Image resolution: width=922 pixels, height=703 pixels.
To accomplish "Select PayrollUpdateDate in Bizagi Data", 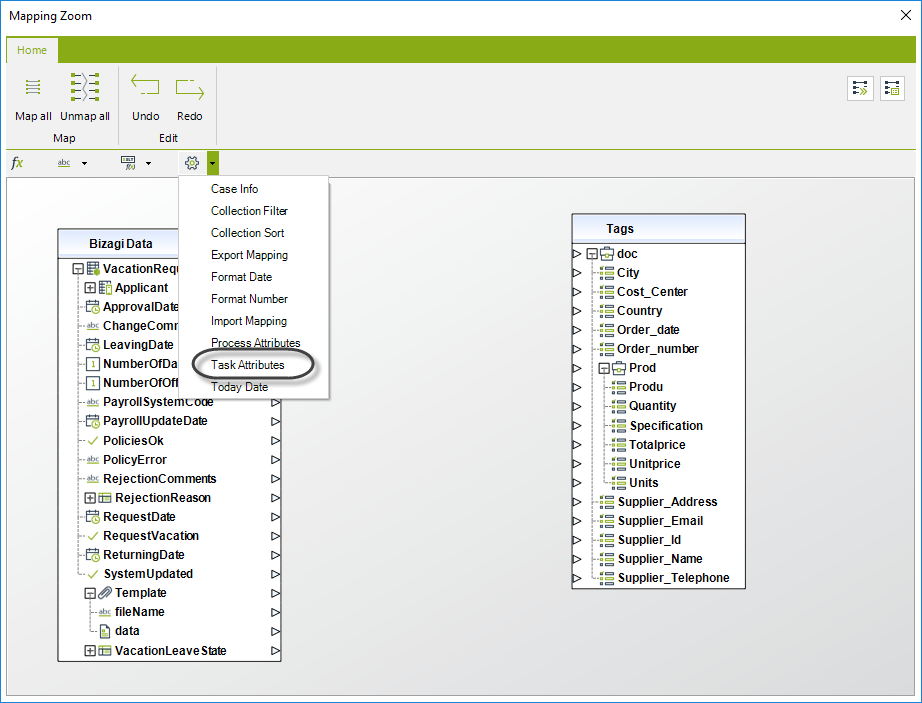I will 155,421.
